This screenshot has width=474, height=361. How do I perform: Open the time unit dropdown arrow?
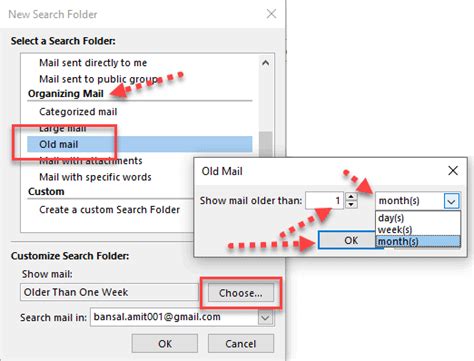coord(451,201)
